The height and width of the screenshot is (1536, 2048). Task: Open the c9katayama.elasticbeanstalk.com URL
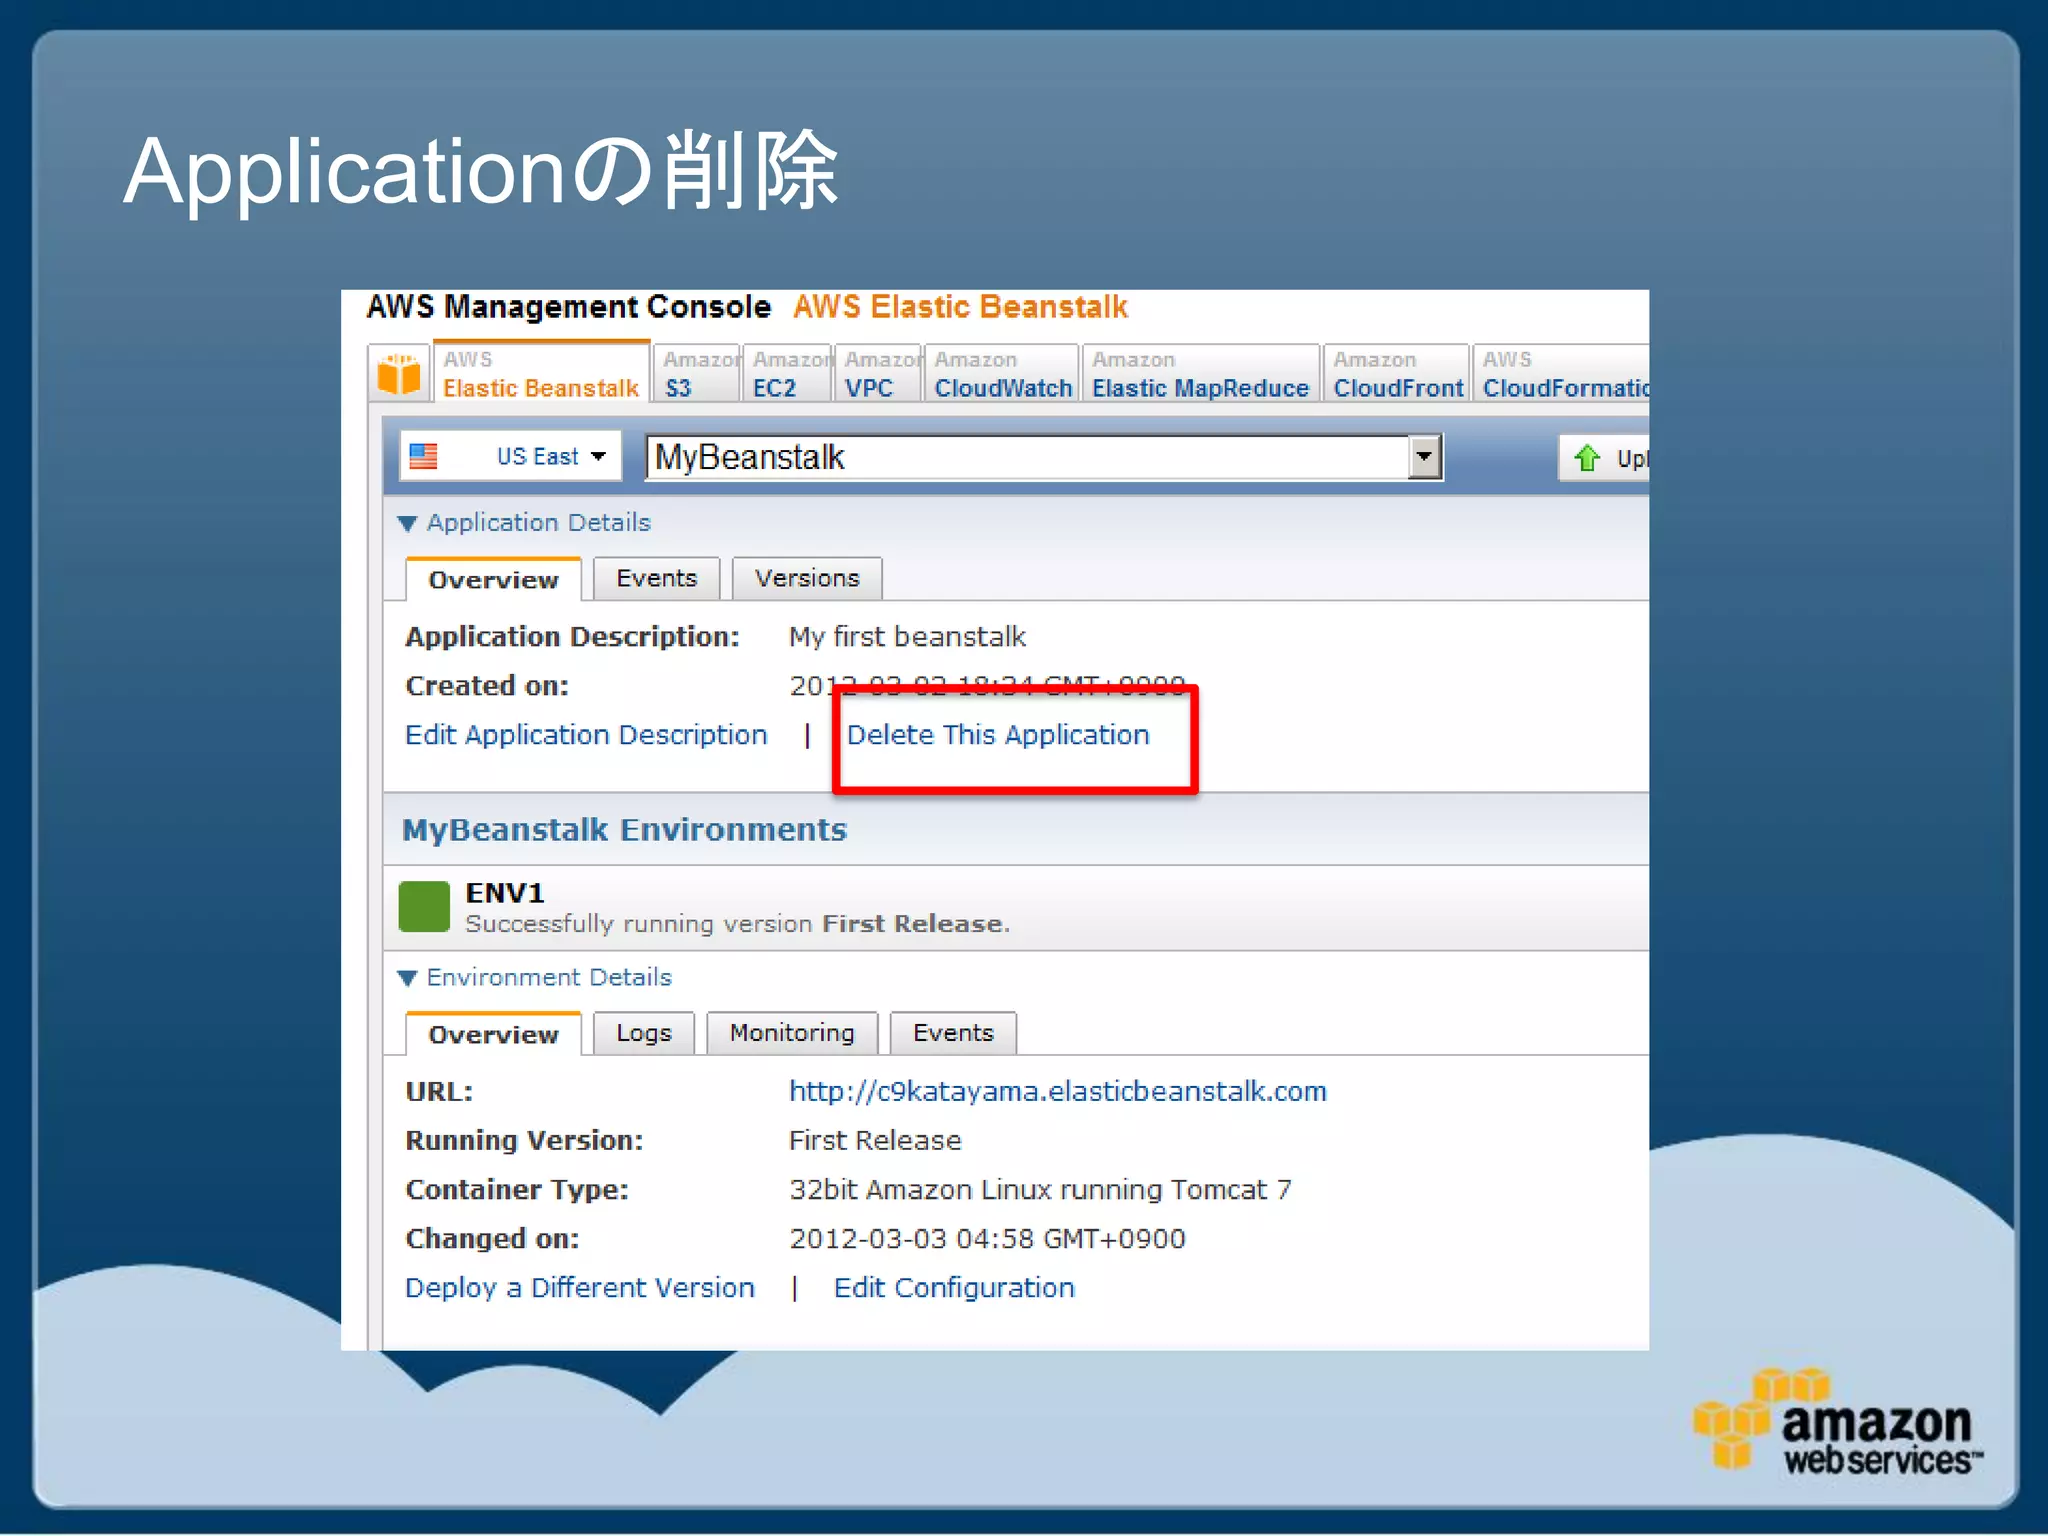point(1057,1091)
